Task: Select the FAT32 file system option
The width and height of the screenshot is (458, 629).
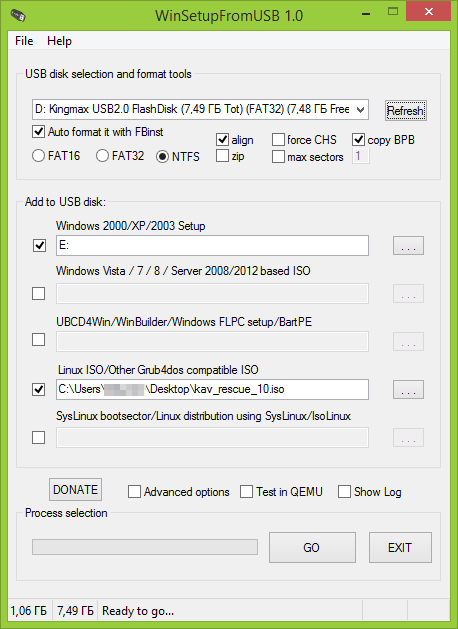Action: 103,156
